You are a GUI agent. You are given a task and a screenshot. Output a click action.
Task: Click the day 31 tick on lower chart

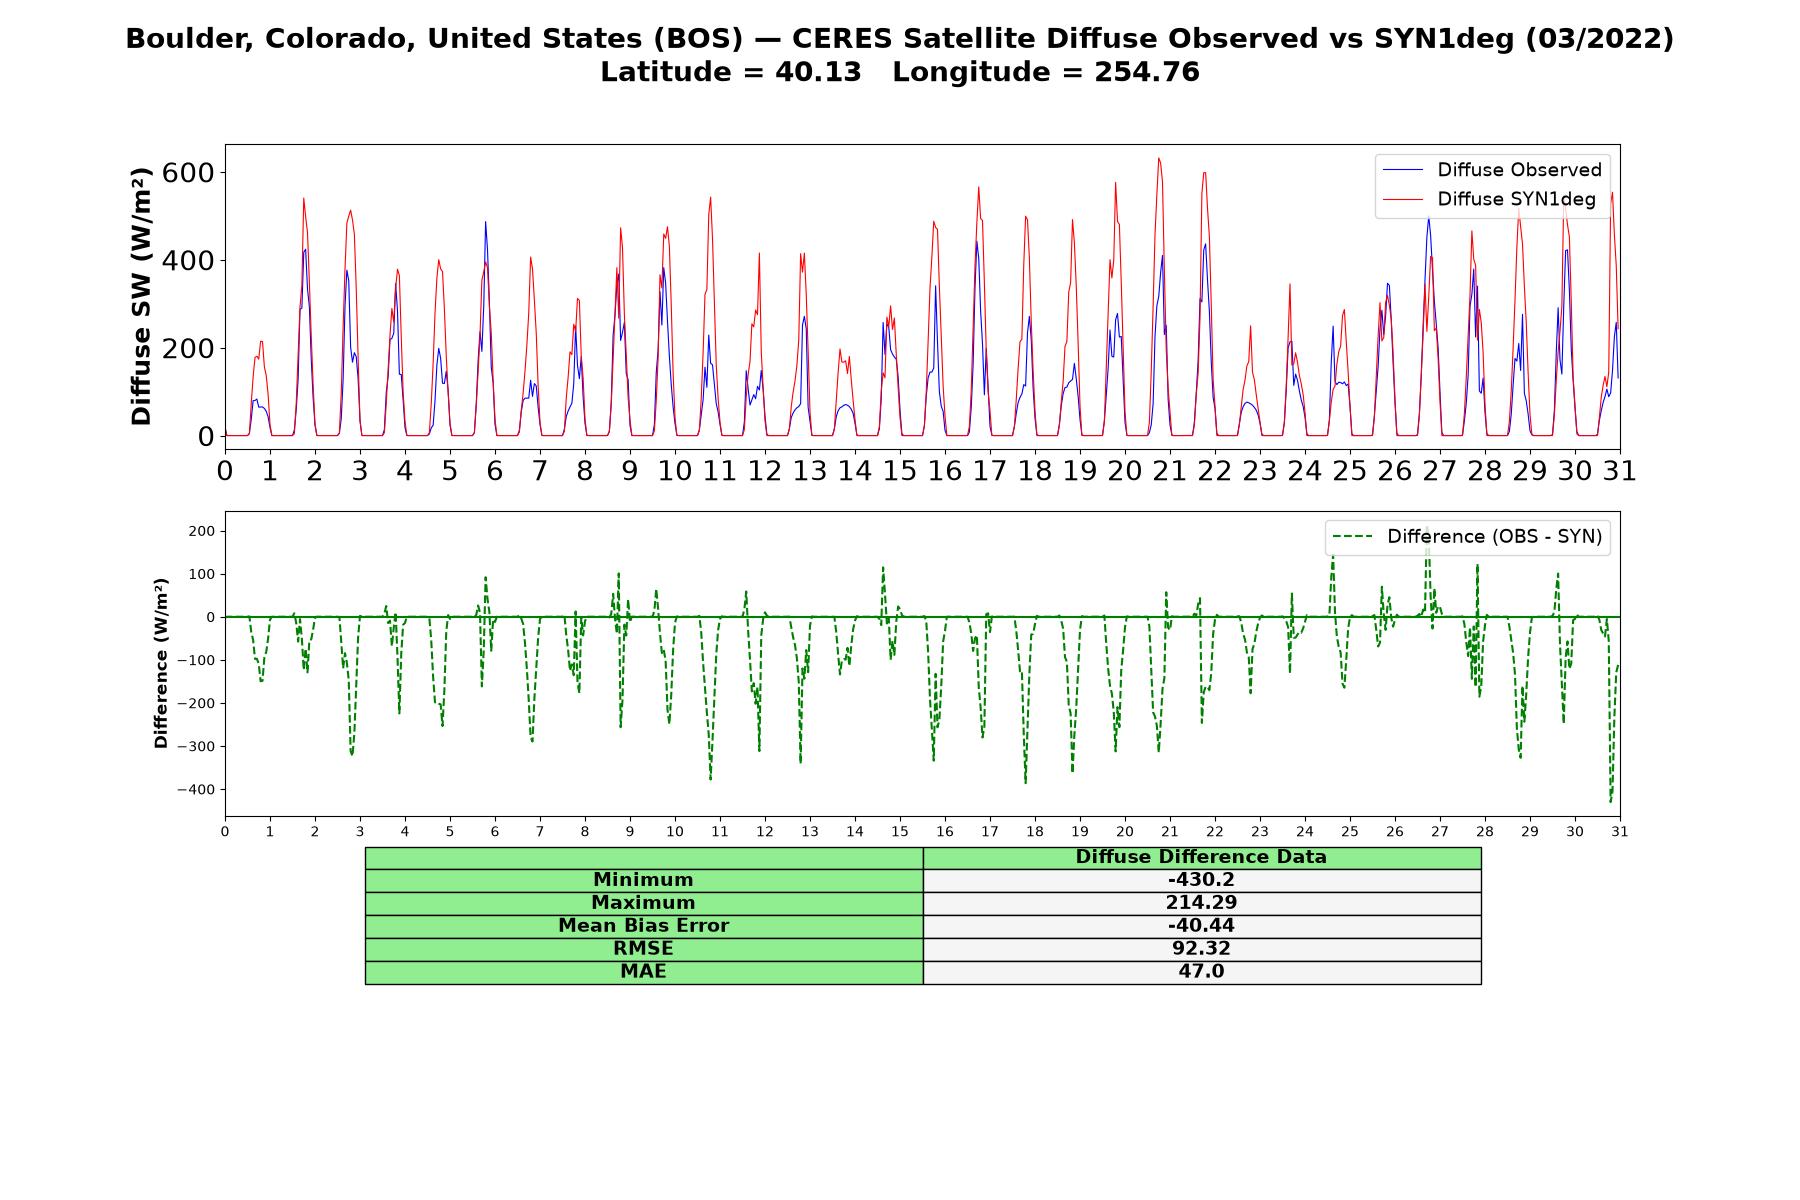(1620, 832)
